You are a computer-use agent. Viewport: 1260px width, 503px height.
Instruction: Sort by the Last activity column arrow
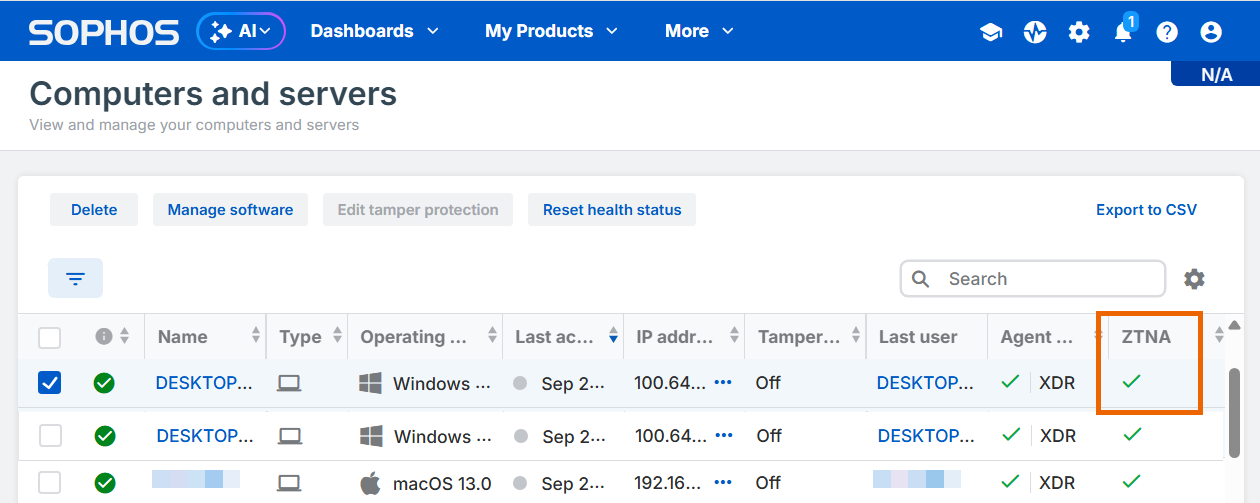tap(612, 337)
